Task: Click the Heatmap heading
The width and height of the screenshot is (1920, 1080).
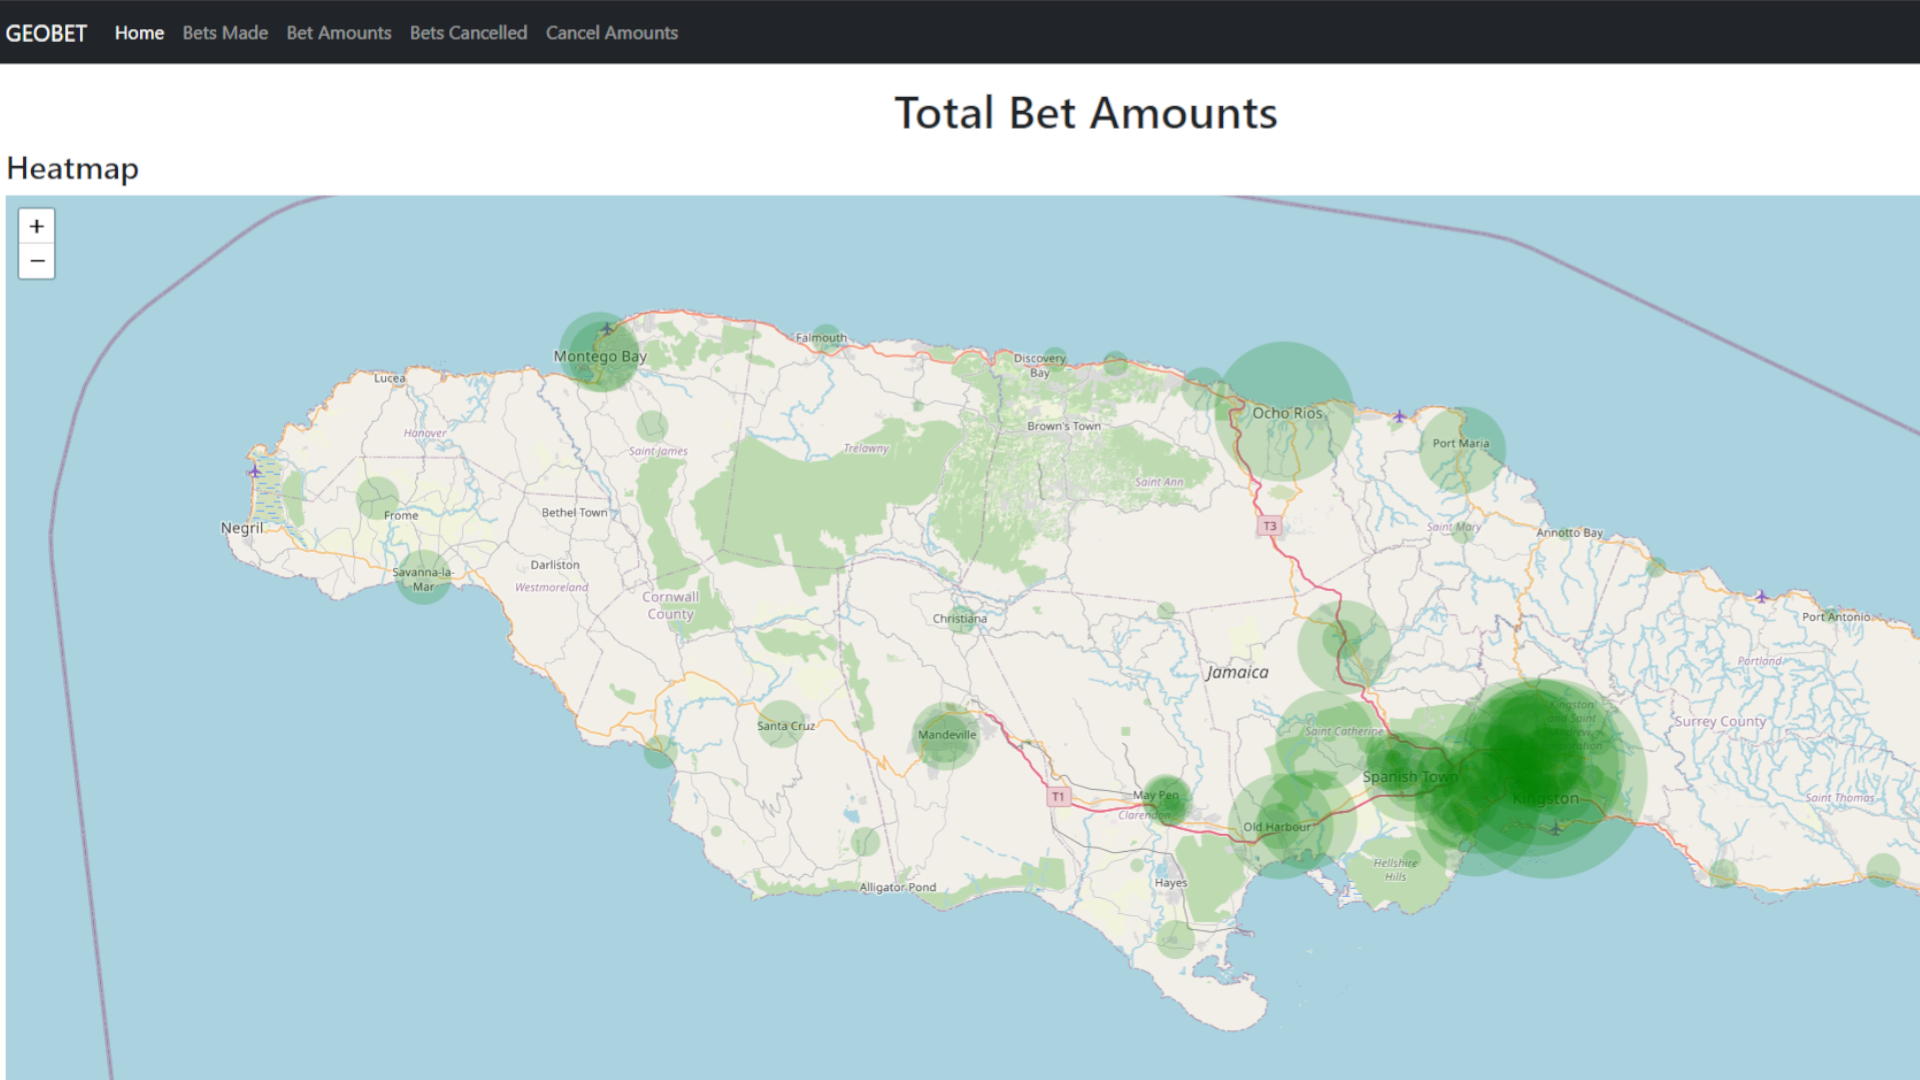Action: tap(72, 169)
